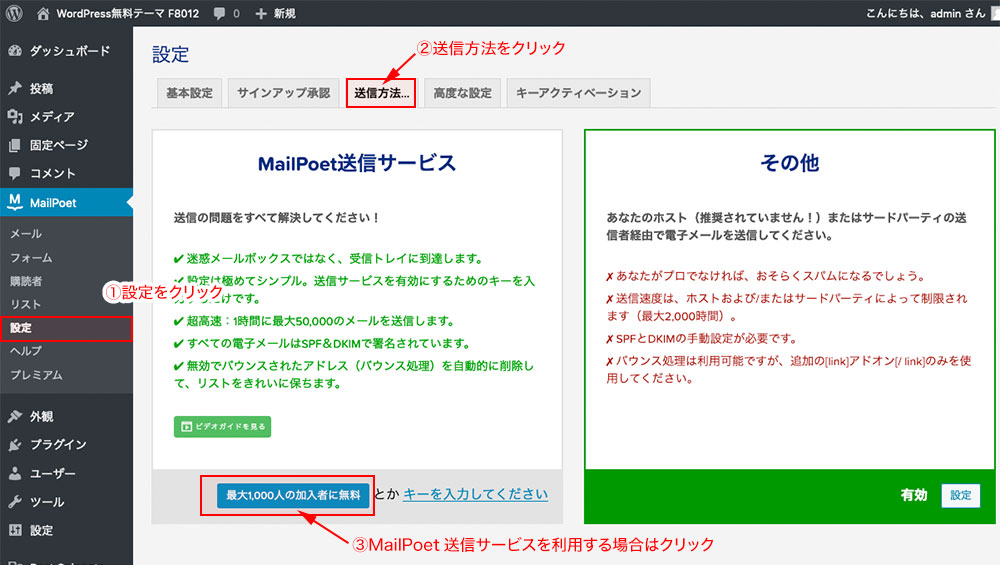Viewport: 1000px width, 565px height.
Task: Click the その他 heading
Action: [x=790, y=163]
